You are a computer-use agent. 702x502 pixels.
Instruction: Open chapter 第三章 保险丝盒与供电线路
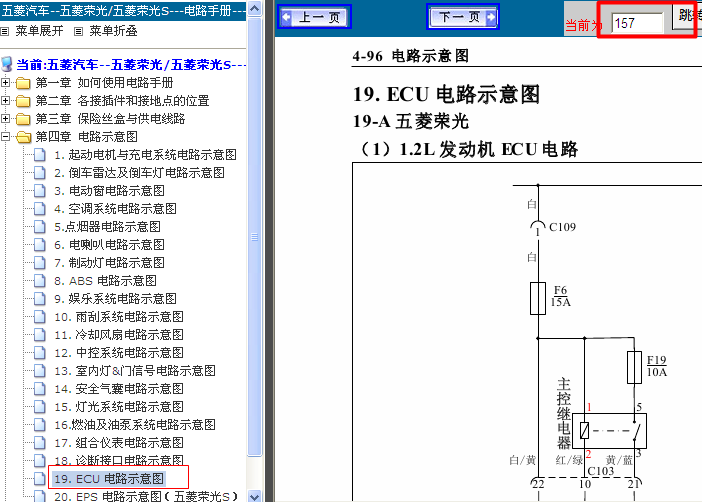pos(110,119)
